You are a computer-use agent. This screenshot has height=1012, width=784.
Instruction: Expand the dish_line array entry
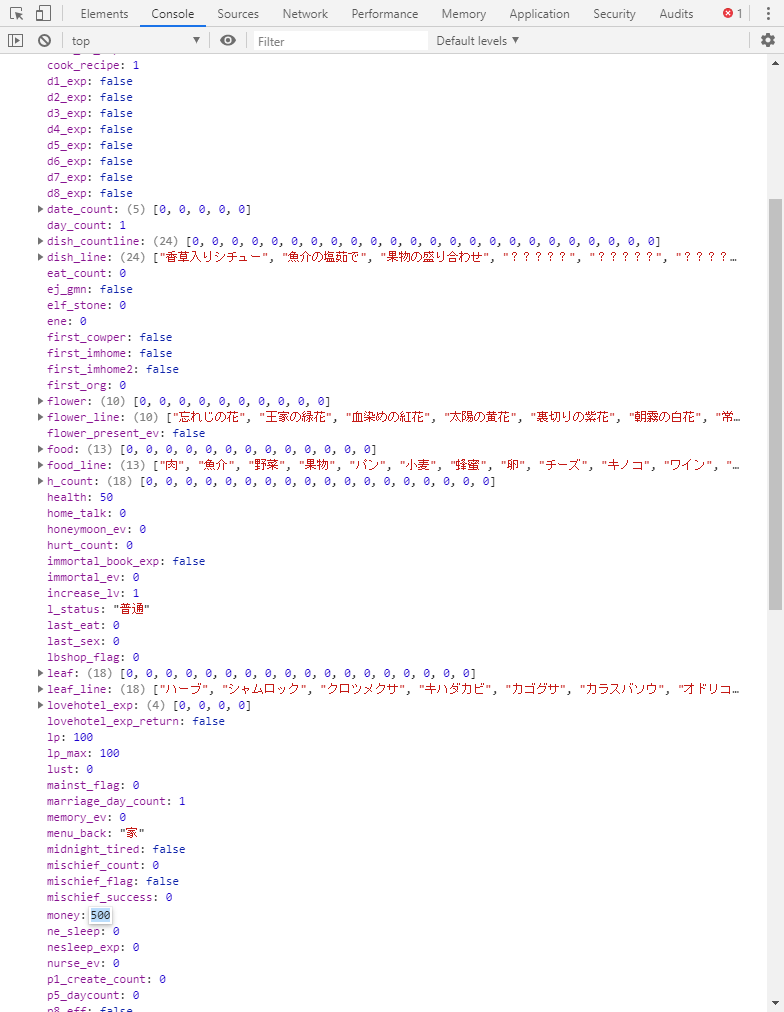(x=40, y=257)
